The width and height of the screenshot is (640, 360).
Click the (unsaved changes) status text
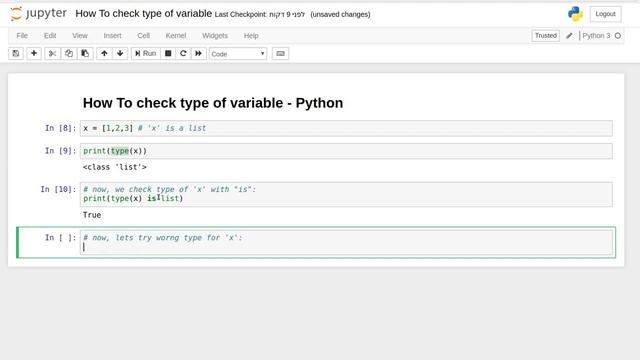point(340,14)
